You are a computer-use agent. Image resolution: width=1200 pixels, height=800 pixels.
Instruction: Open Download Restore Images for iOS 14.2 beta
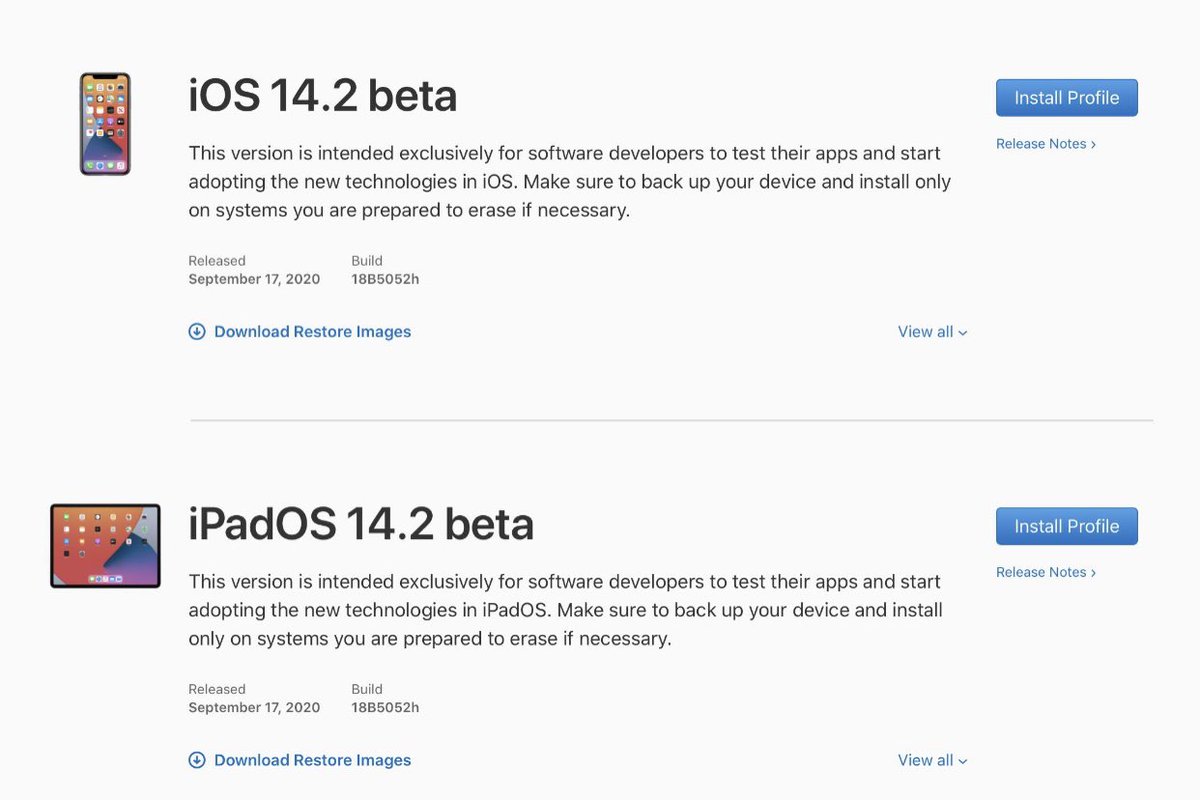pos(312,331)
